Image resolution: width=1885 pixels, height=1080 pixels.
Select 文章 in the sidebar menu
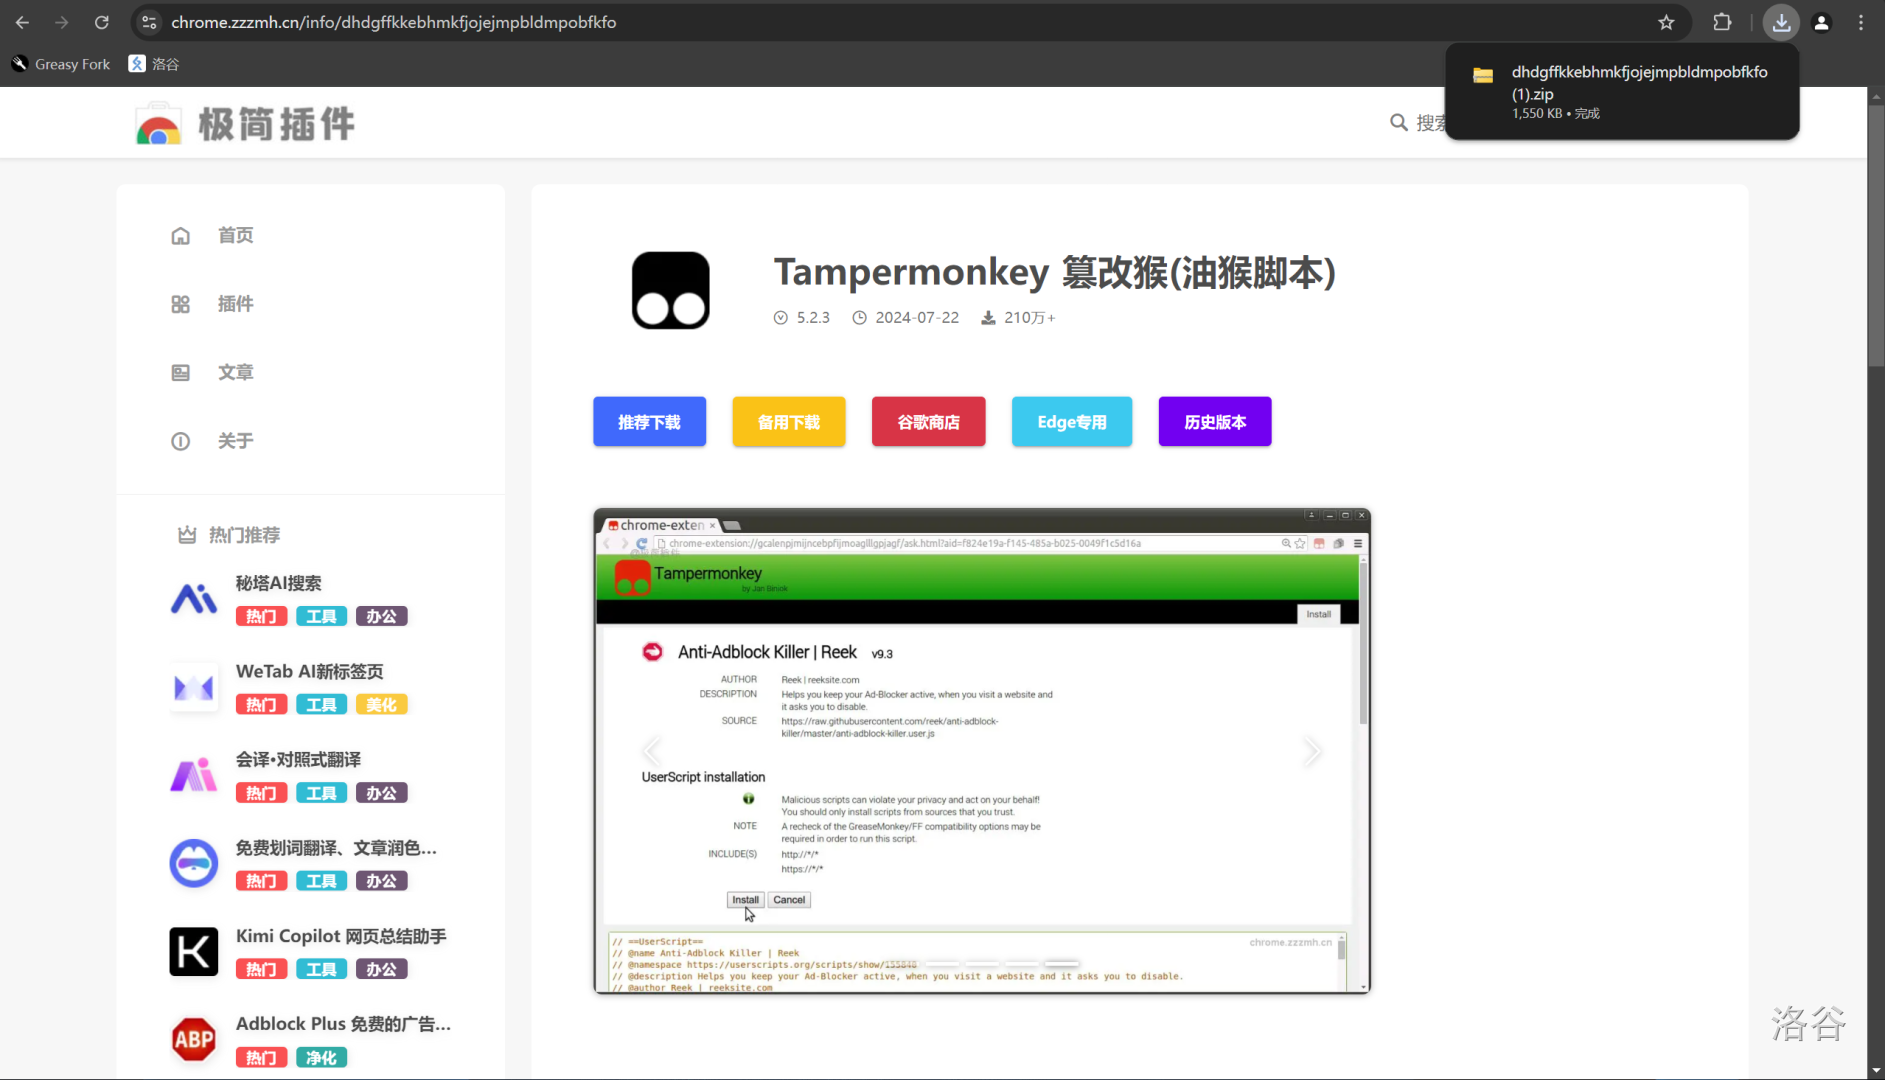pos(235,372)
